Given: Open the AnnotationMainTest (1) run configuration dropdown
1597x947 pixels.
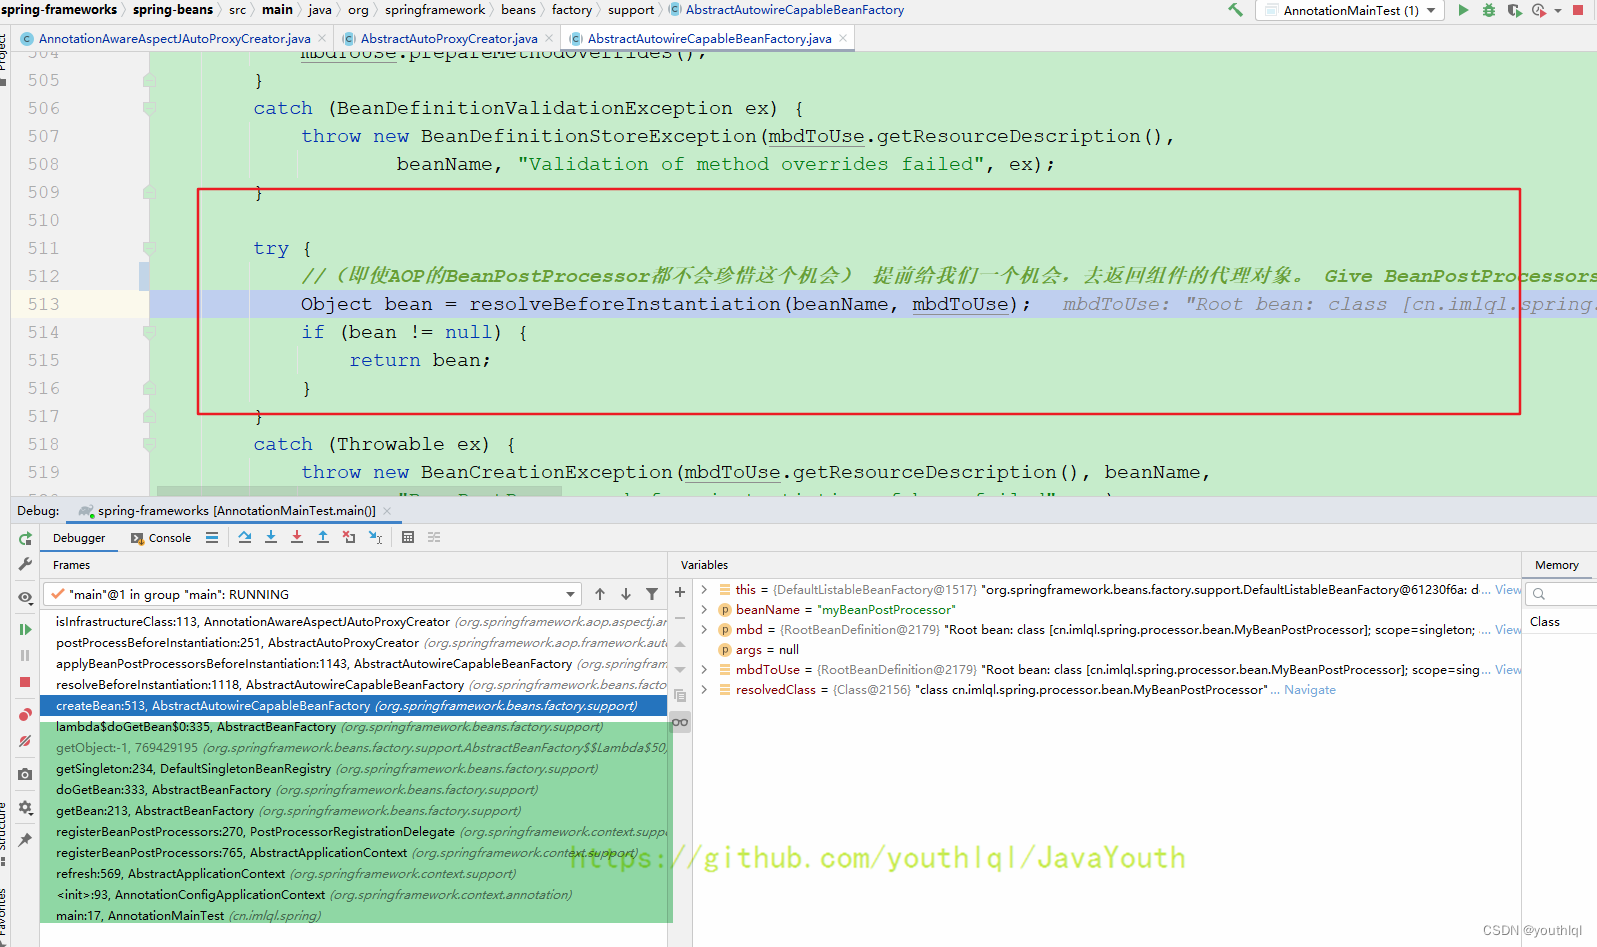Looking at the screenshot, I should click(x=1350, y=10).
